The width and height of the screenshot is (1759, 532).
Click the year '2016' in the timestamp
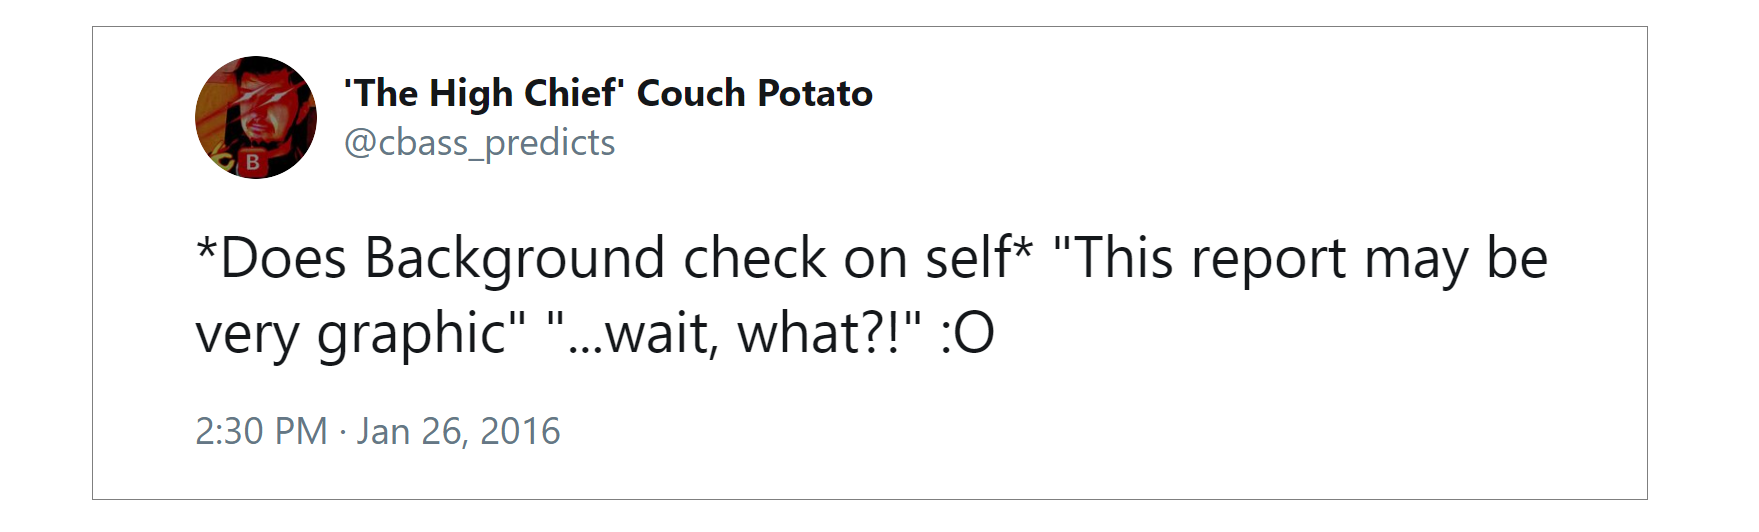point(520,431)
